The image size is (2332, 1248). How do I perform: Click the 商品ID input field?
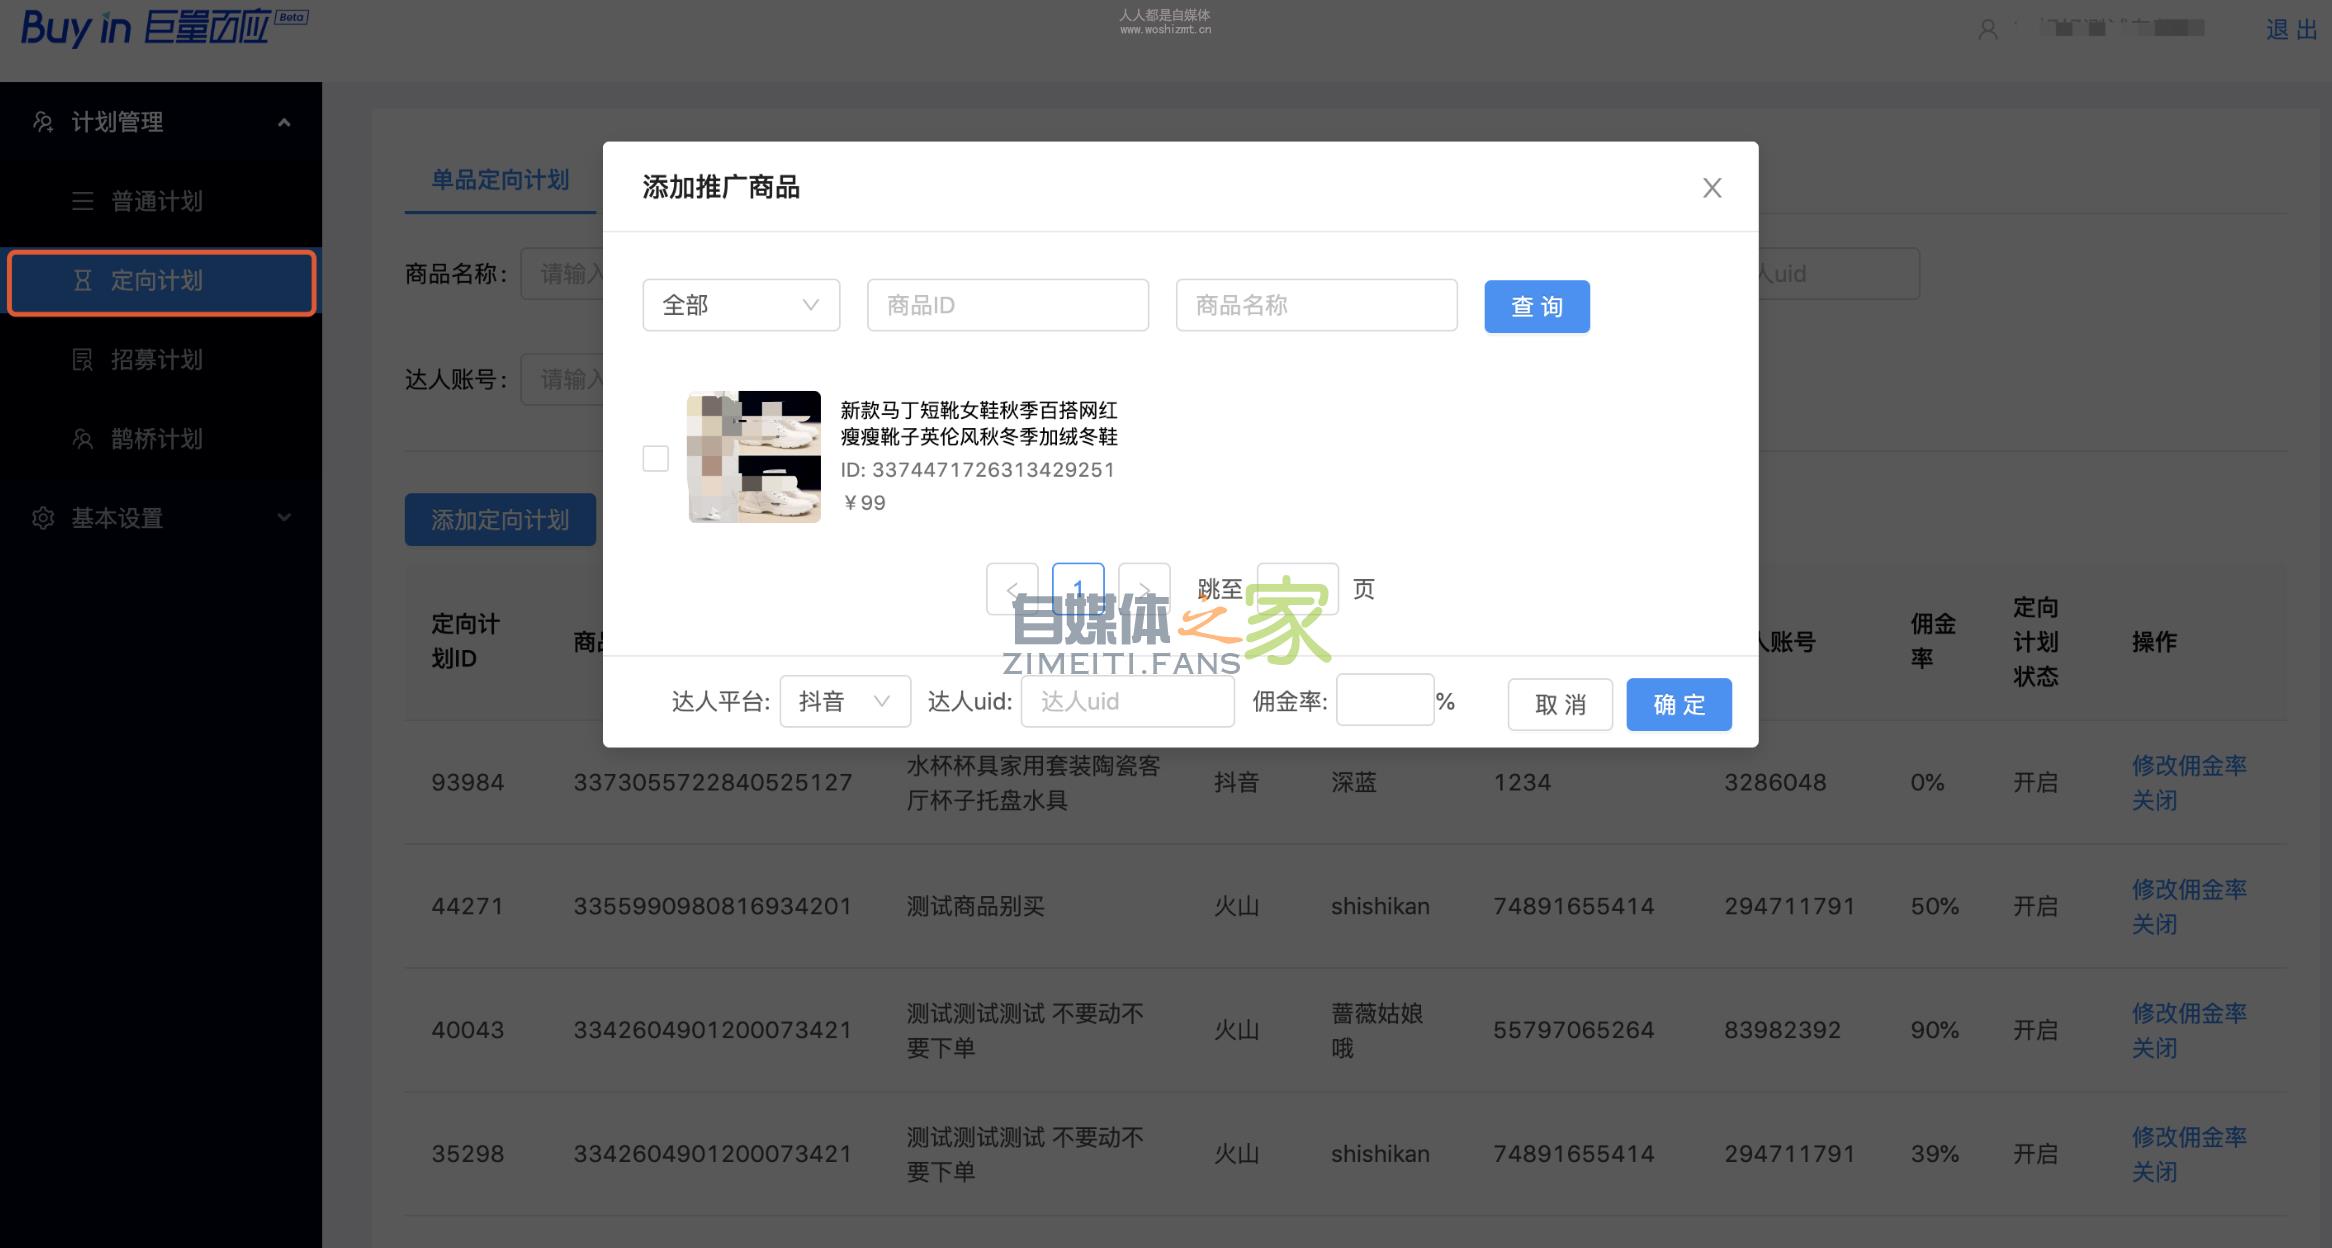(x=1007, y=305)
